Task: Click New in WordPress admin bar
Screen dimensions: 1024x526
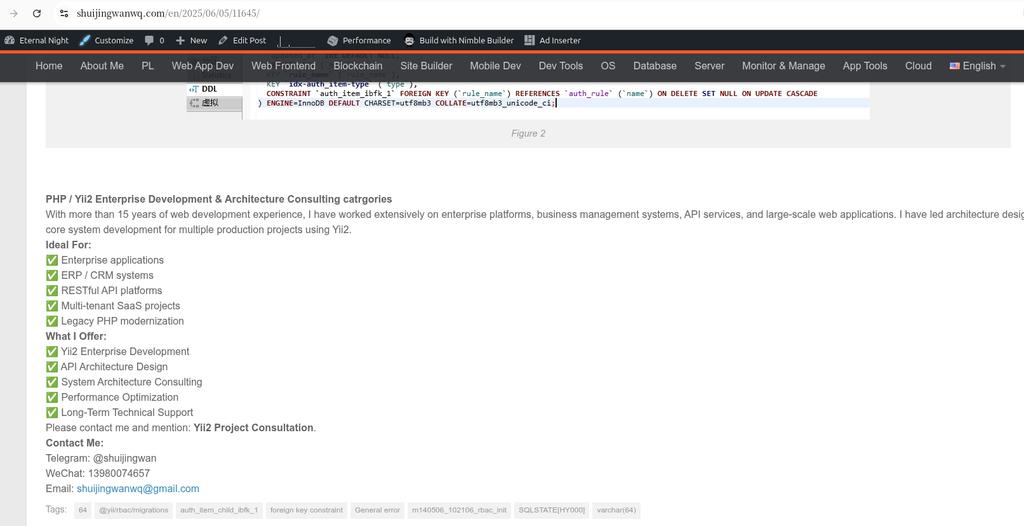Action: coord(191,41)
